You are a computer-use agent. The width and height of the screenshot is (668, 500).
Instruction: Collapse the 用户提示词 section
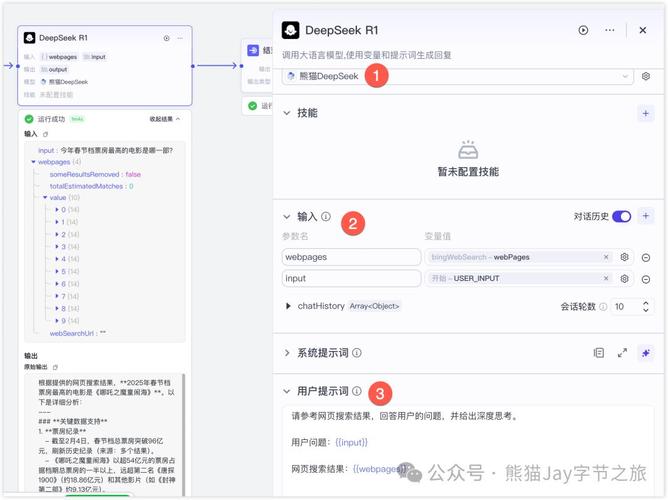coord(287,391)
